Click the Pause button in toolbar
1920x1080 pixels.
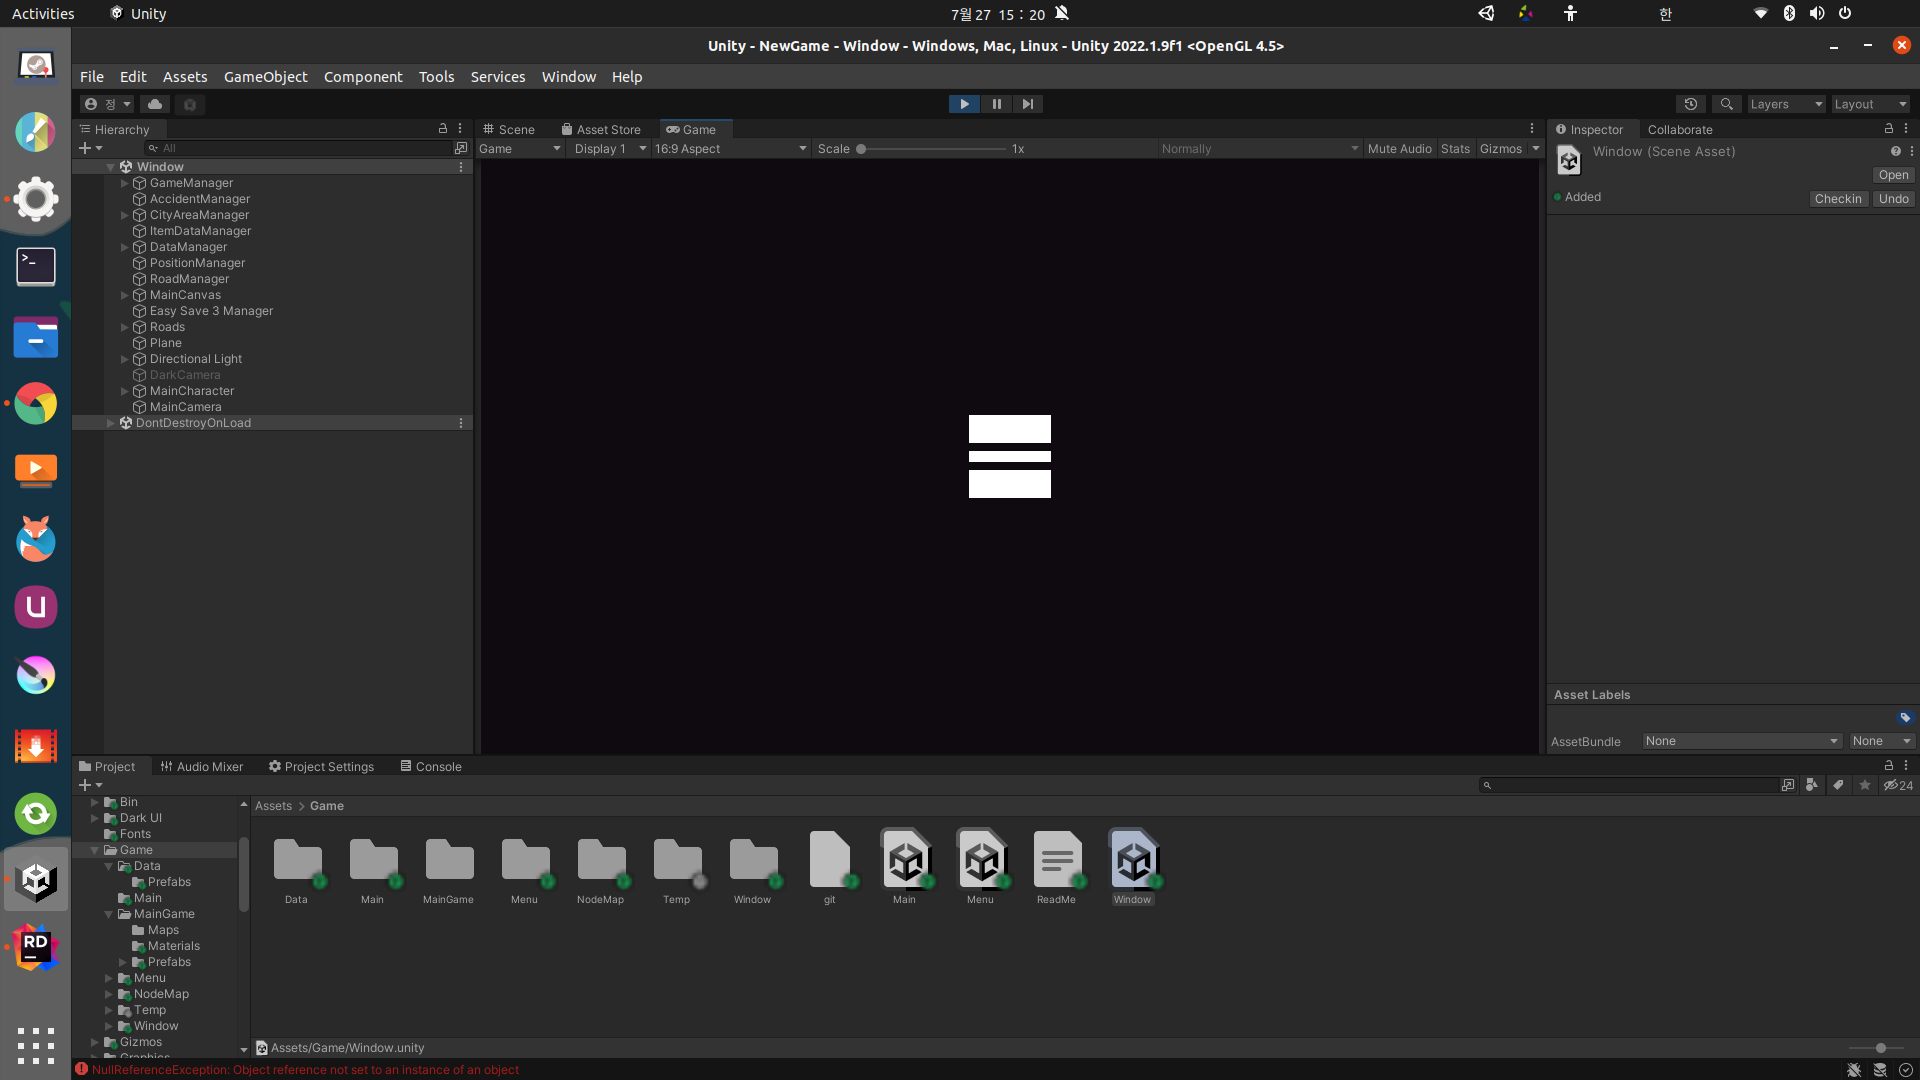tap(996, 104)
